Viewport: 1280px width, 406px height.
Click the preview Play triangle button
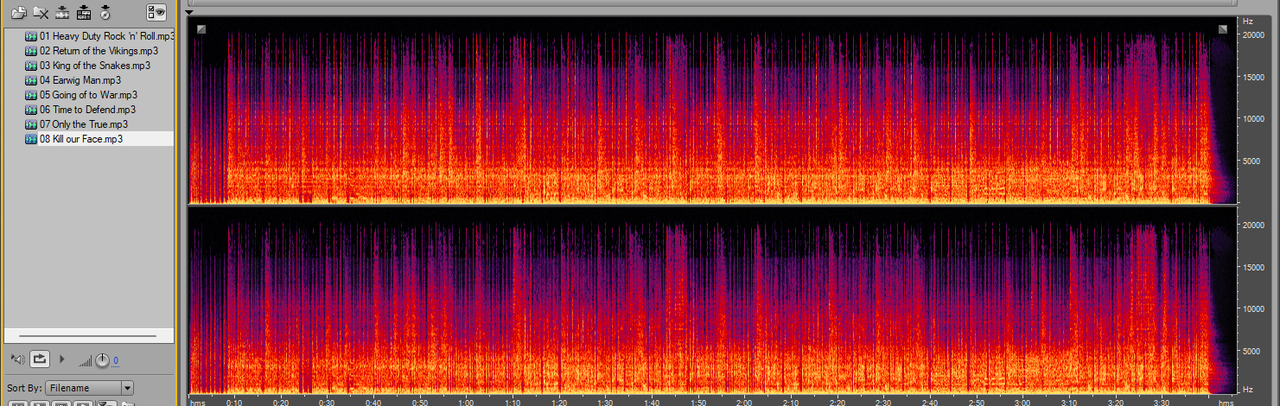[x=62, y=358]
